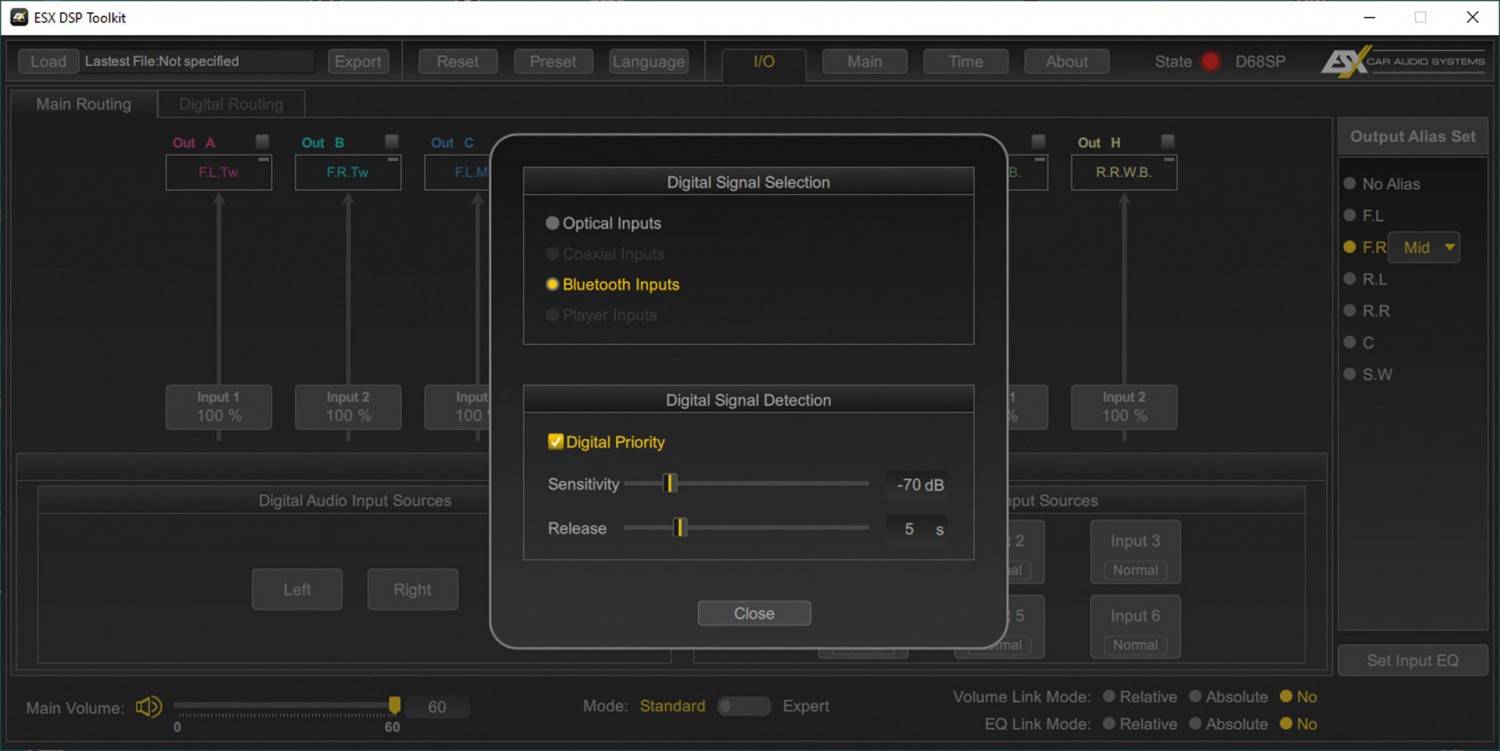
Task: Click the Left digital input source button
Action: pyautogui.click(x=297, y=589)
